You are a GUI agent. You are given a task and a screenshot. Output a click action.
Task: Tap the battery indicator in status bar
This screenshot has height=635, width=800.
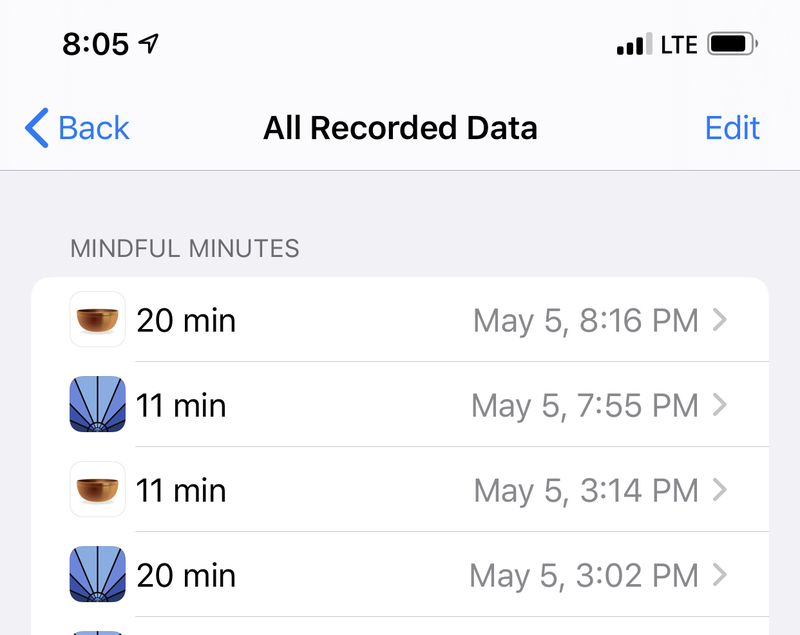[x=732, y=44]
